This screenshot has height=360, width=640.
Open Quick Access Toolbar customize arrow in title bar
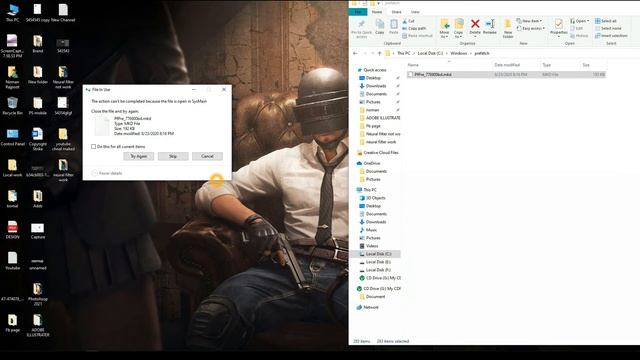click(x=379, y=3)
